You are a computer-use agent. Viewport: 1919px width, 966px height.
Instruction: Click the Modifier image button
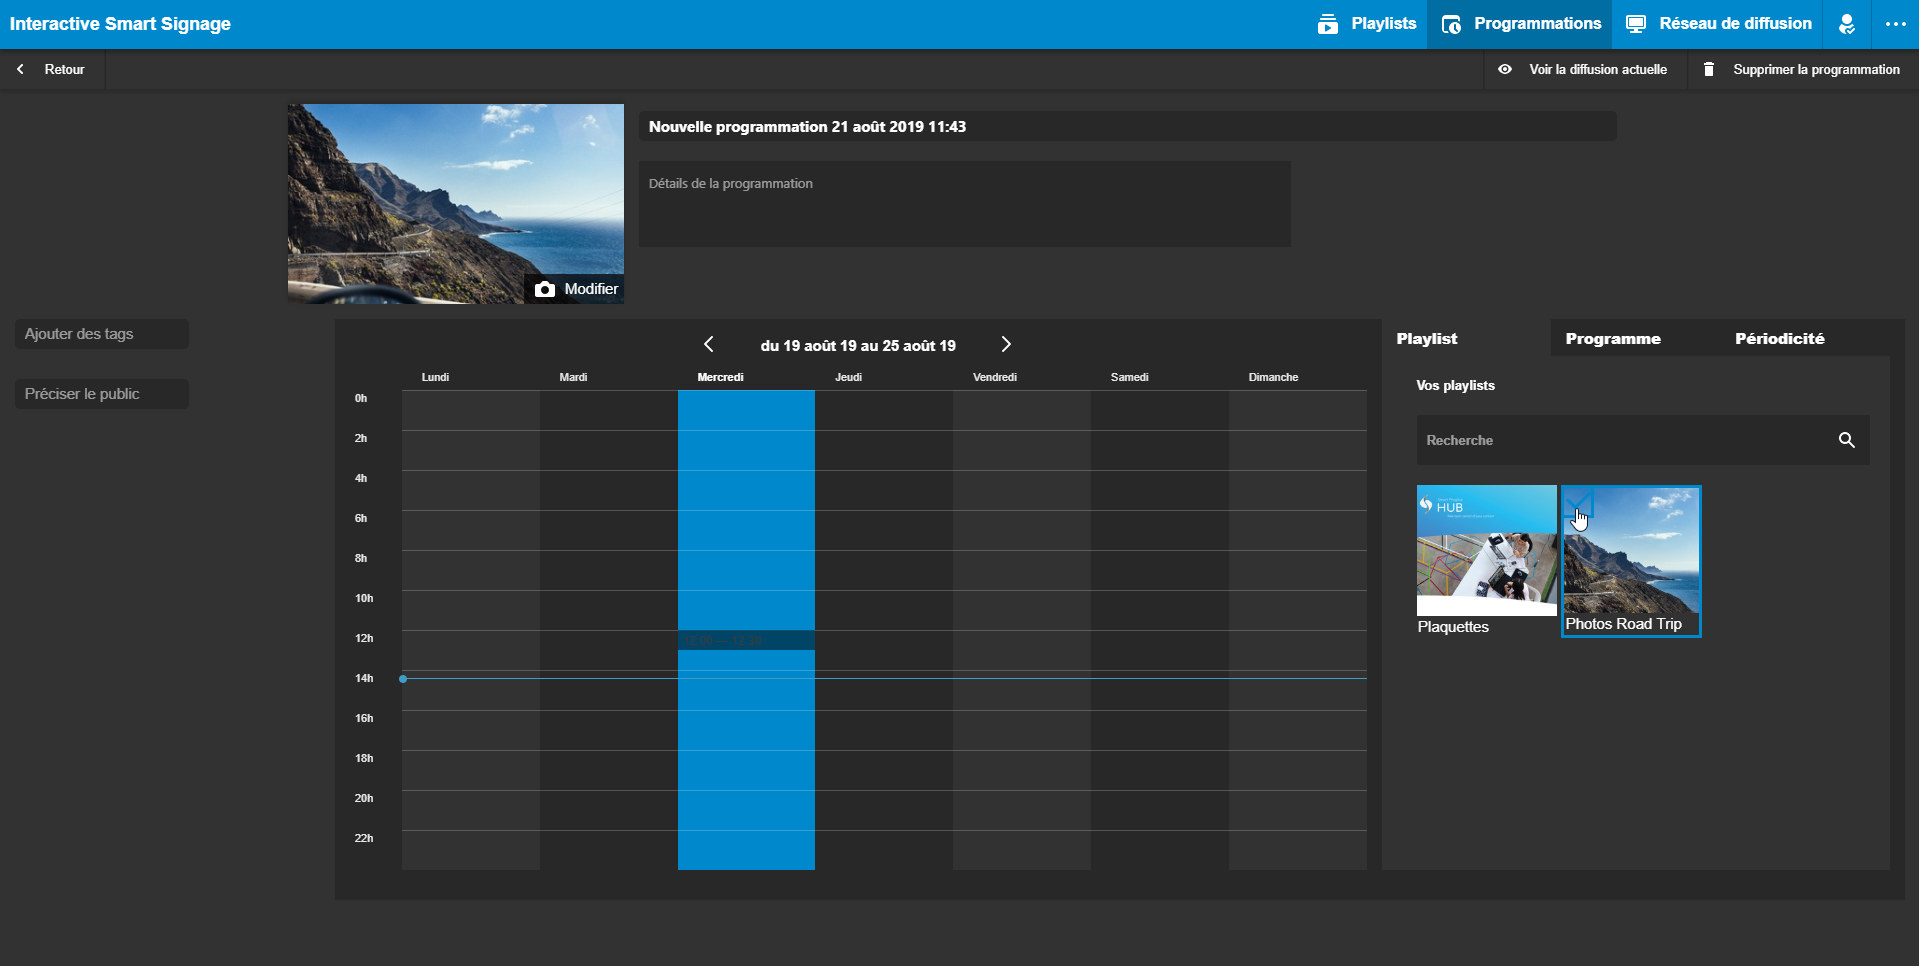point(575,289)
